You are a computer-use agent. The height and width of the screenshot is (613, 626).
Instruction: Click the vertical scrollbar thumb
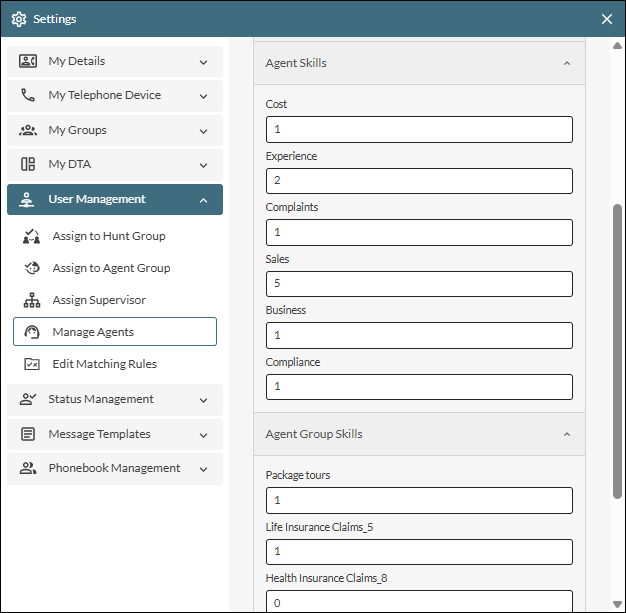(x=617, y=350)
